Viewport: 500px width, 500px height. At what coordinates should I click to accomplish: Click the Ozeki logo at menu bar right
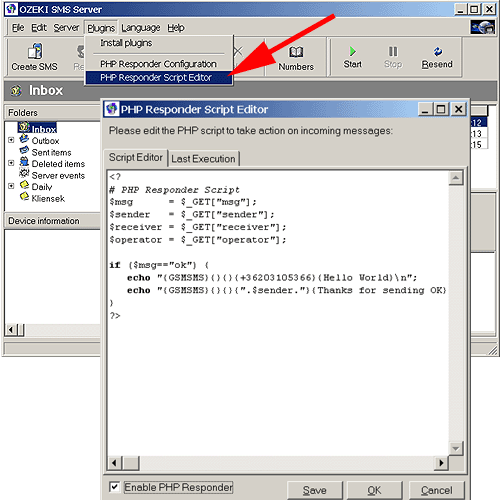[x=482, y=27]
